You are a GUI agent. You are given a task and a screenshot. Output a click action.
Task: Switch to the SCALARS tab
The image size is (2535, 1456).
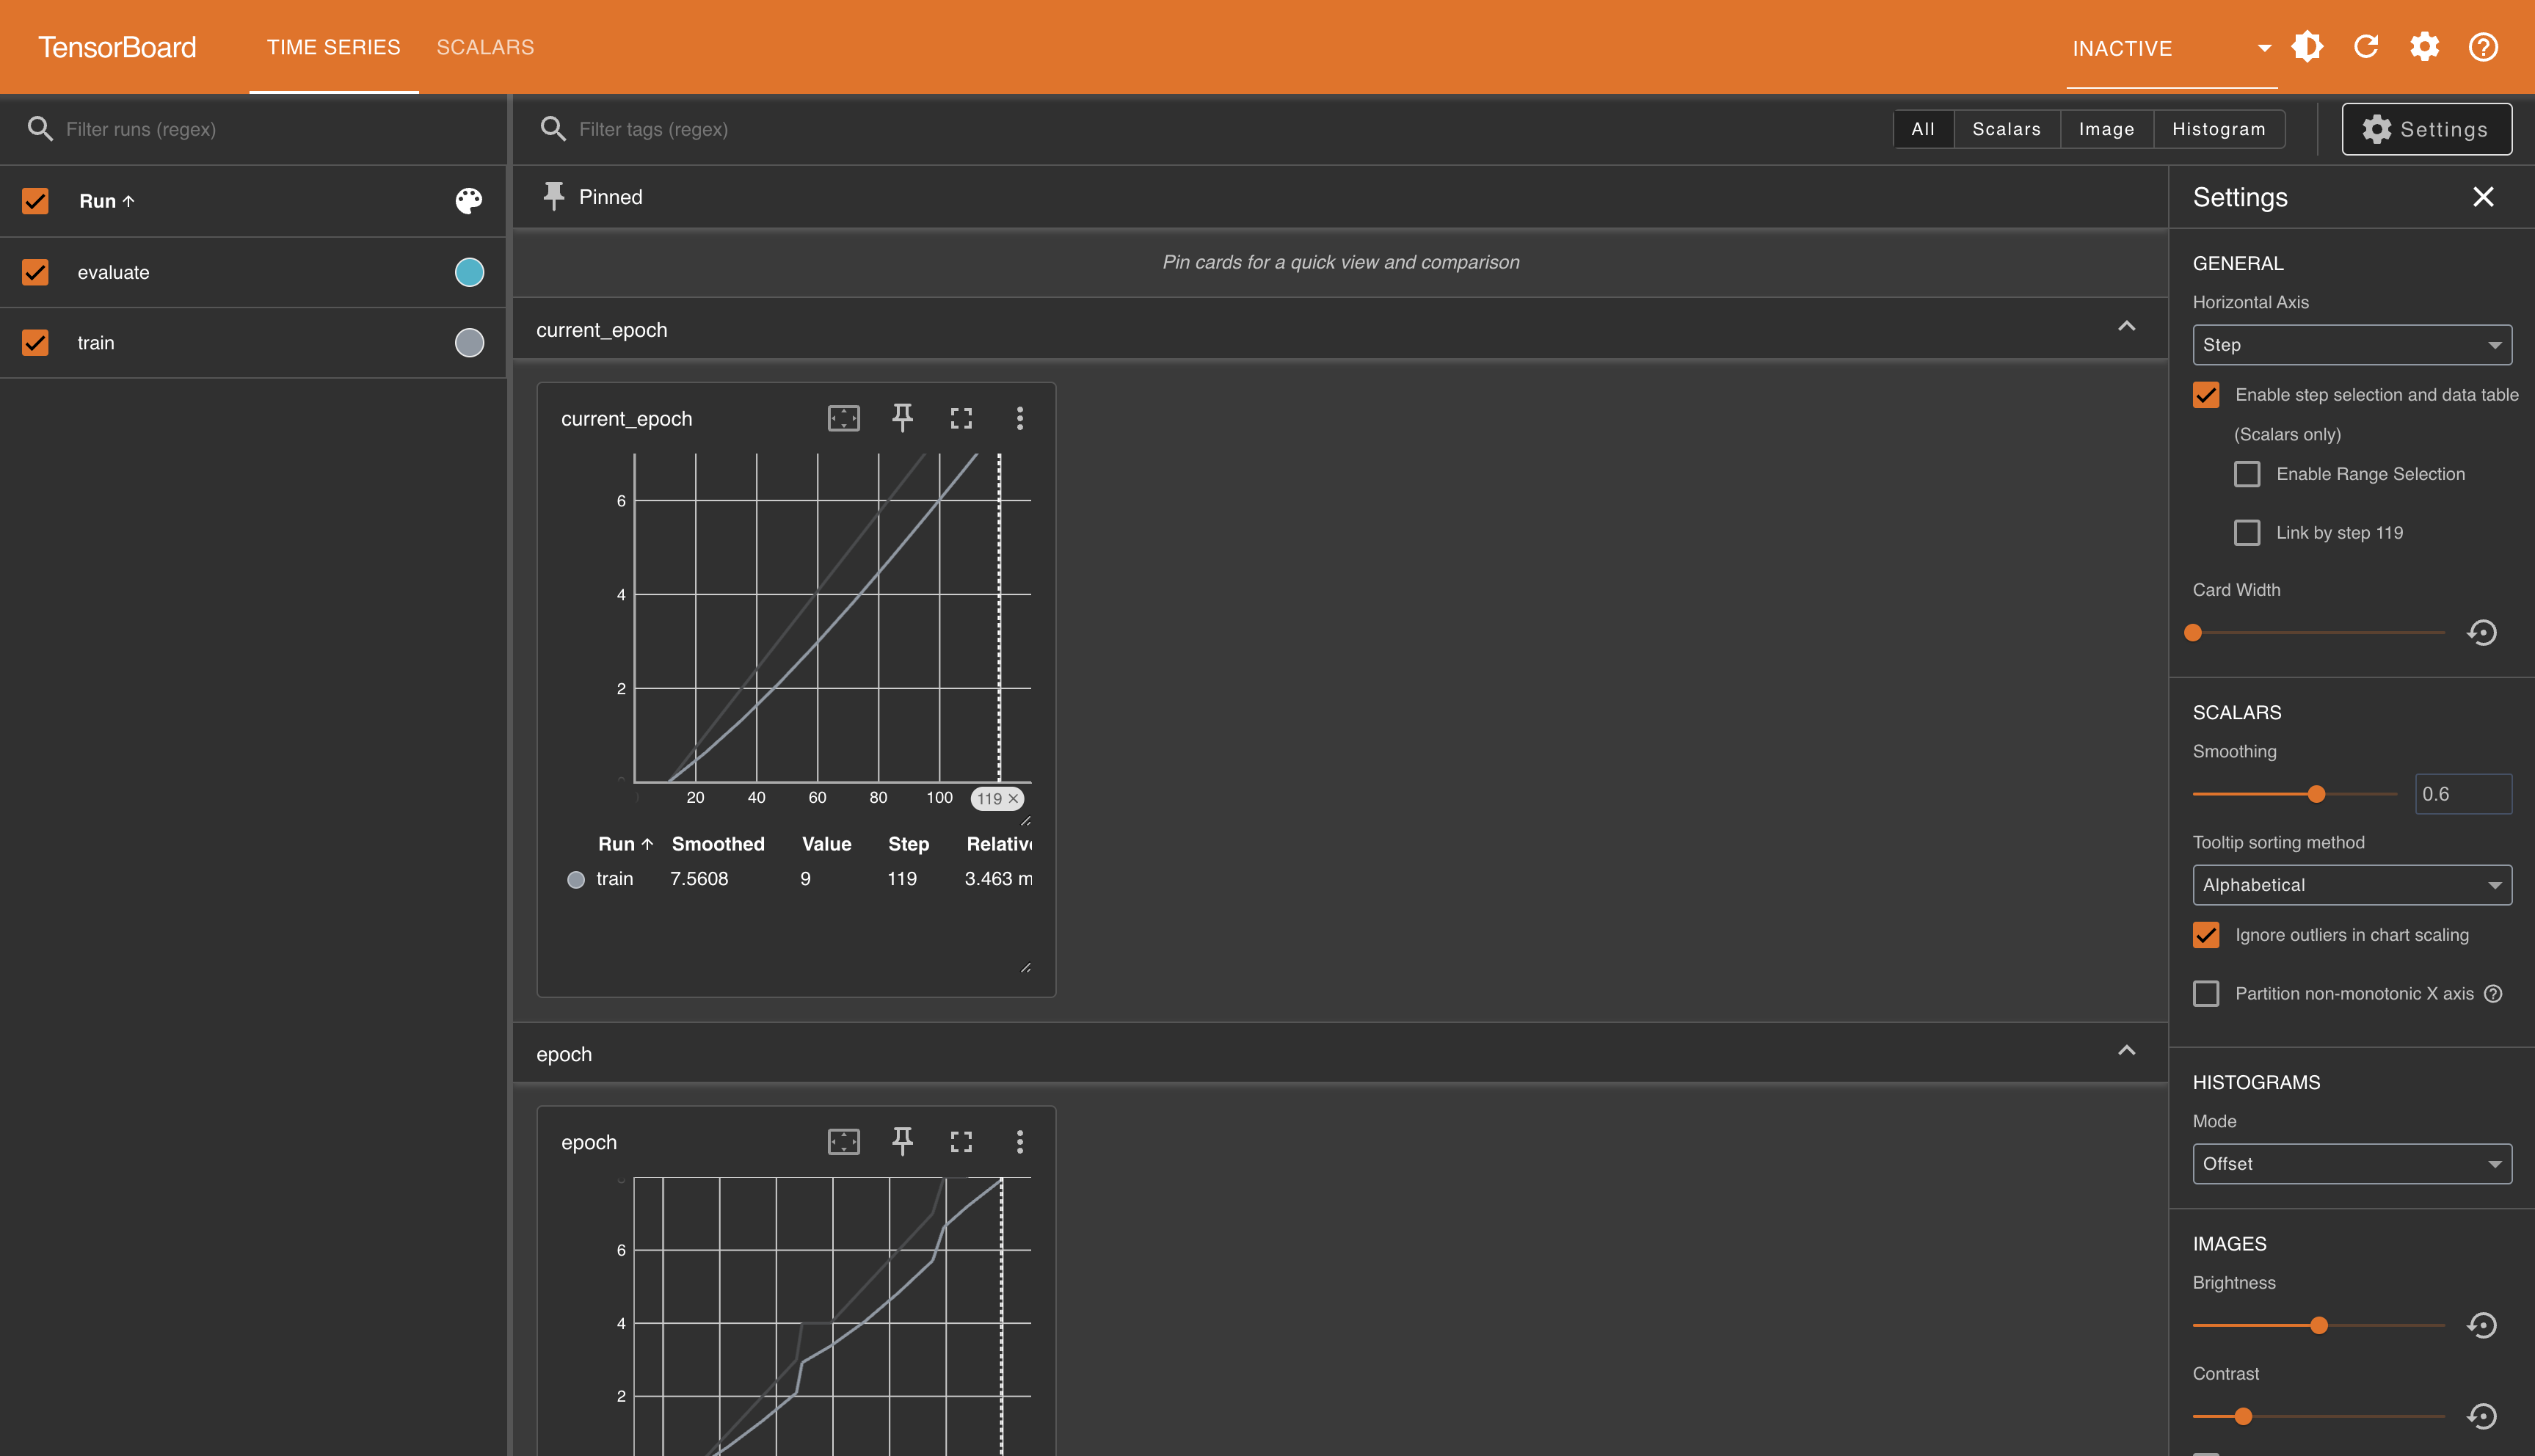(x=485, y=47)
